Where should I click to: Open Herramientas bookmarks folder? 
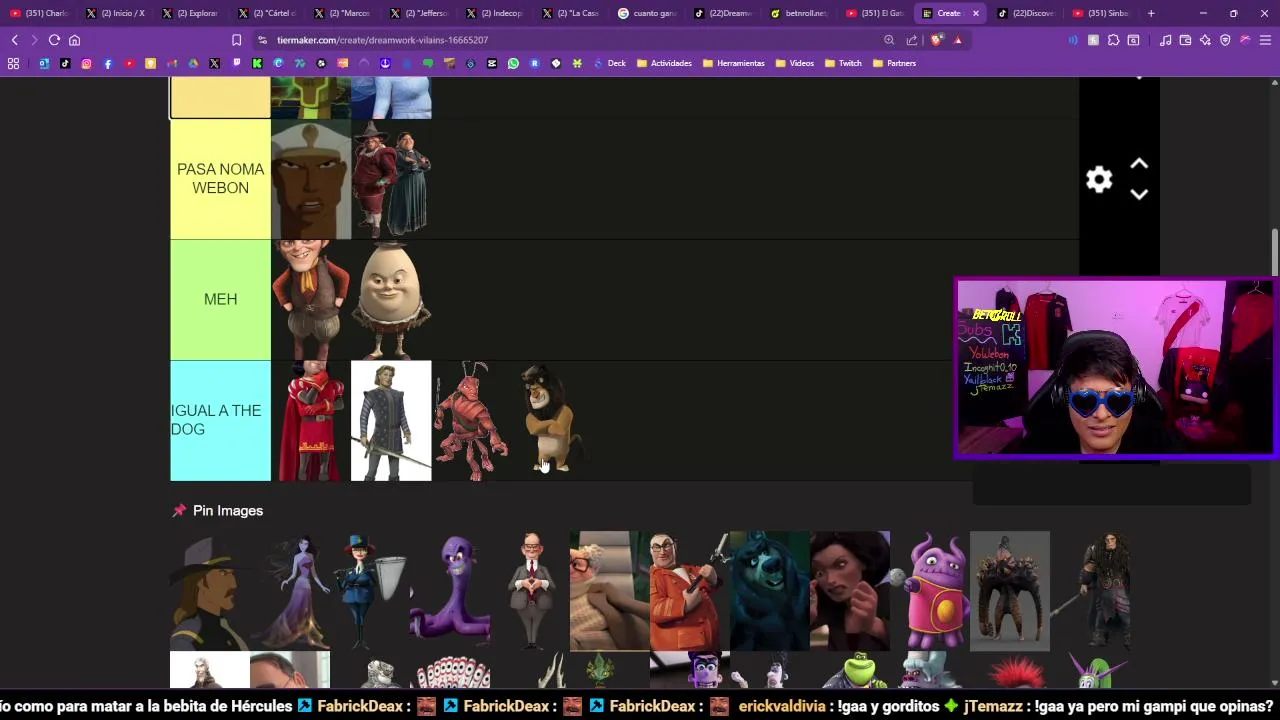tap(733, 63)
